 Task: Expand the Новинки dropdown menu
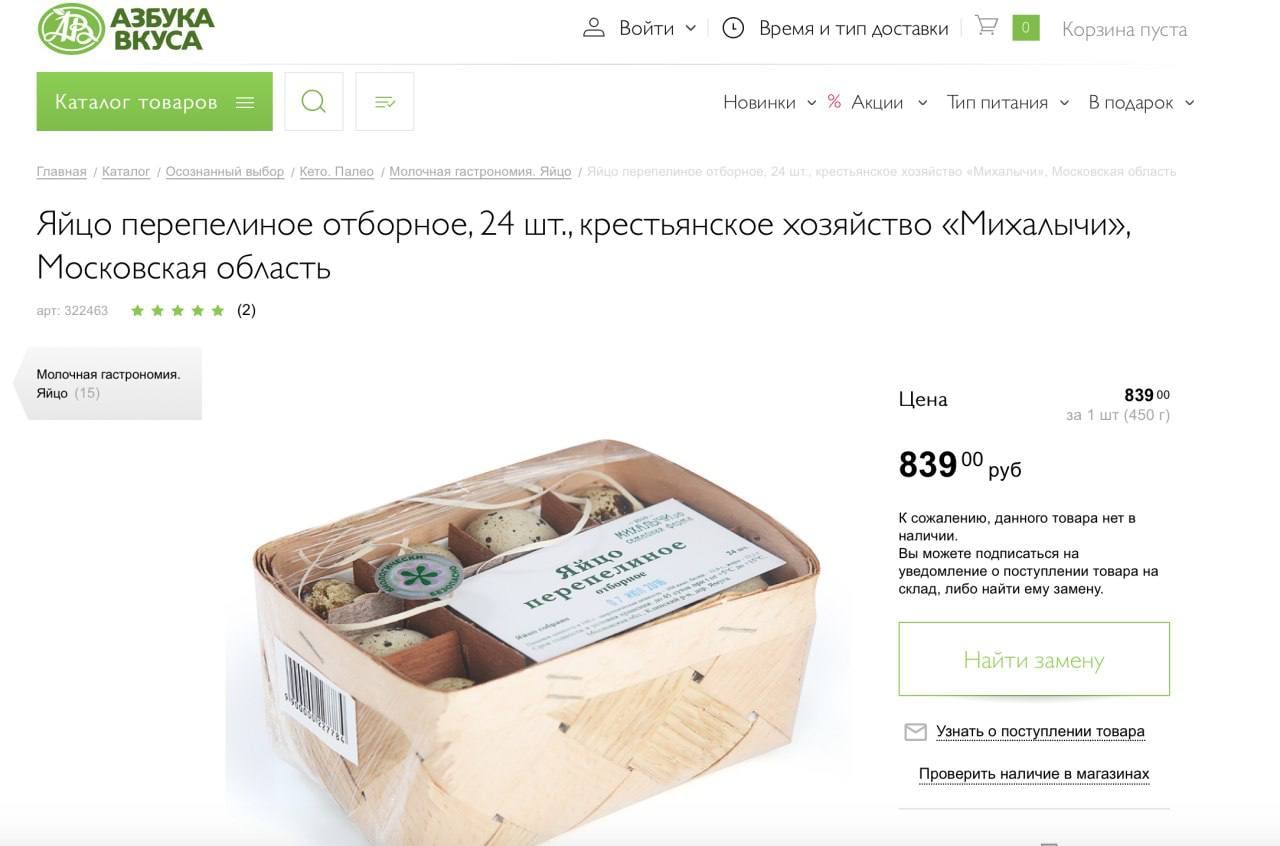[811, 103]
